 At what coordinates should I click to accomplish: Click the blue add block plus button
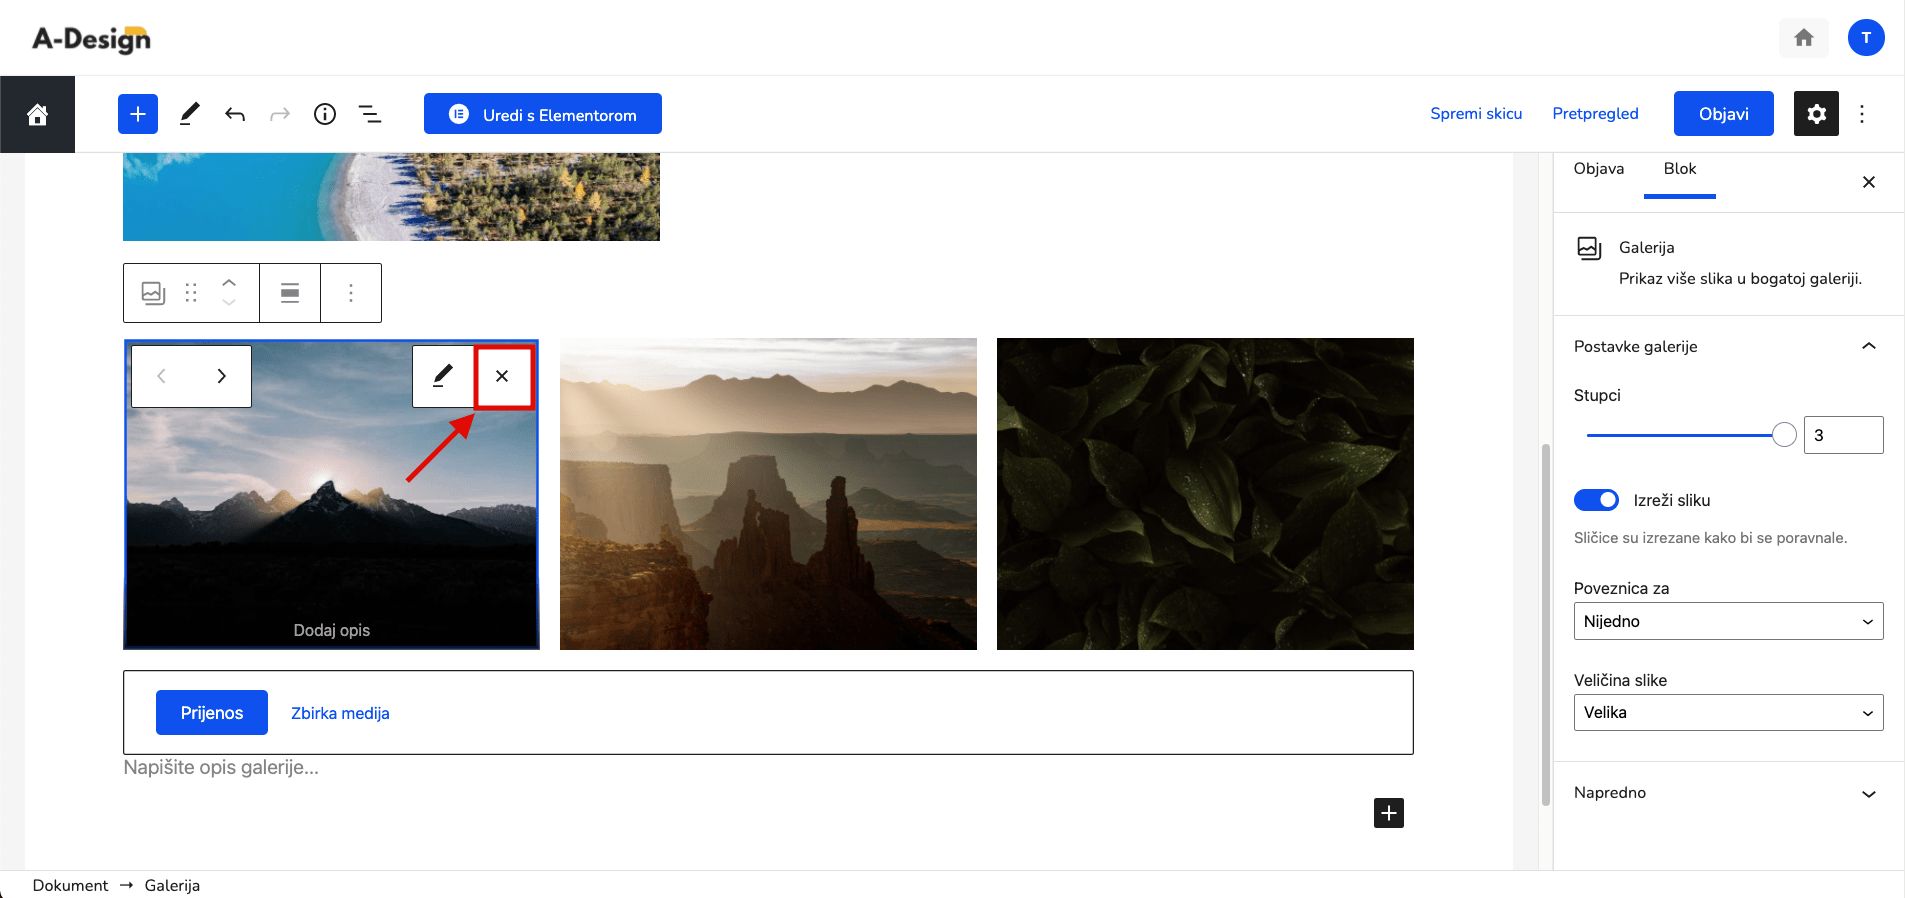138,114
